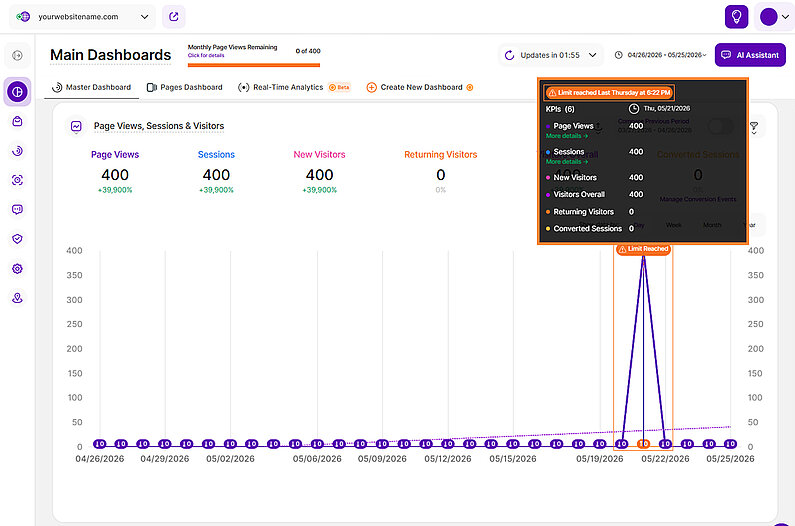795x526 pixels.
Task: Click the chart filter funnel icon
Action: point(754,127)
